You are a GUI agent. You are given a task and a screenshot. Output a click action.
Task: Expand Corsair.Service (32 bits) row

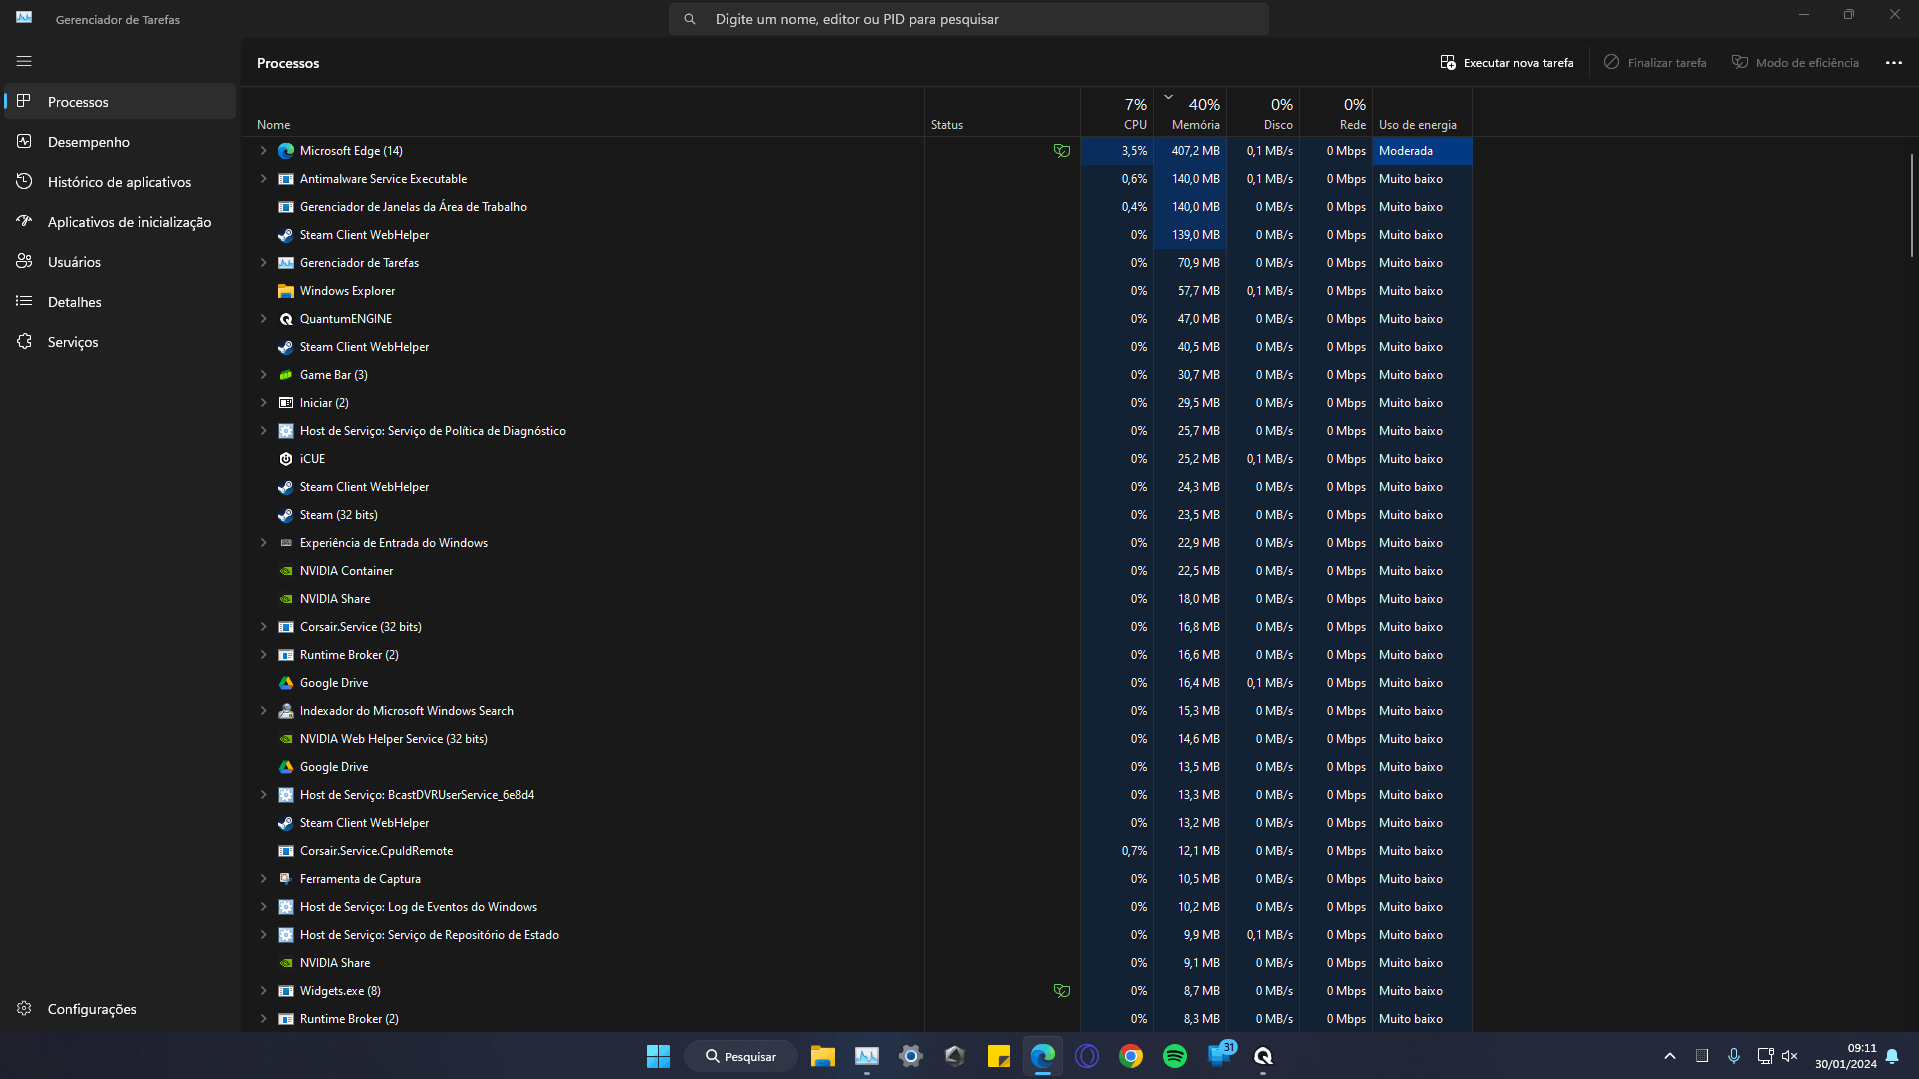pos(263,627)
